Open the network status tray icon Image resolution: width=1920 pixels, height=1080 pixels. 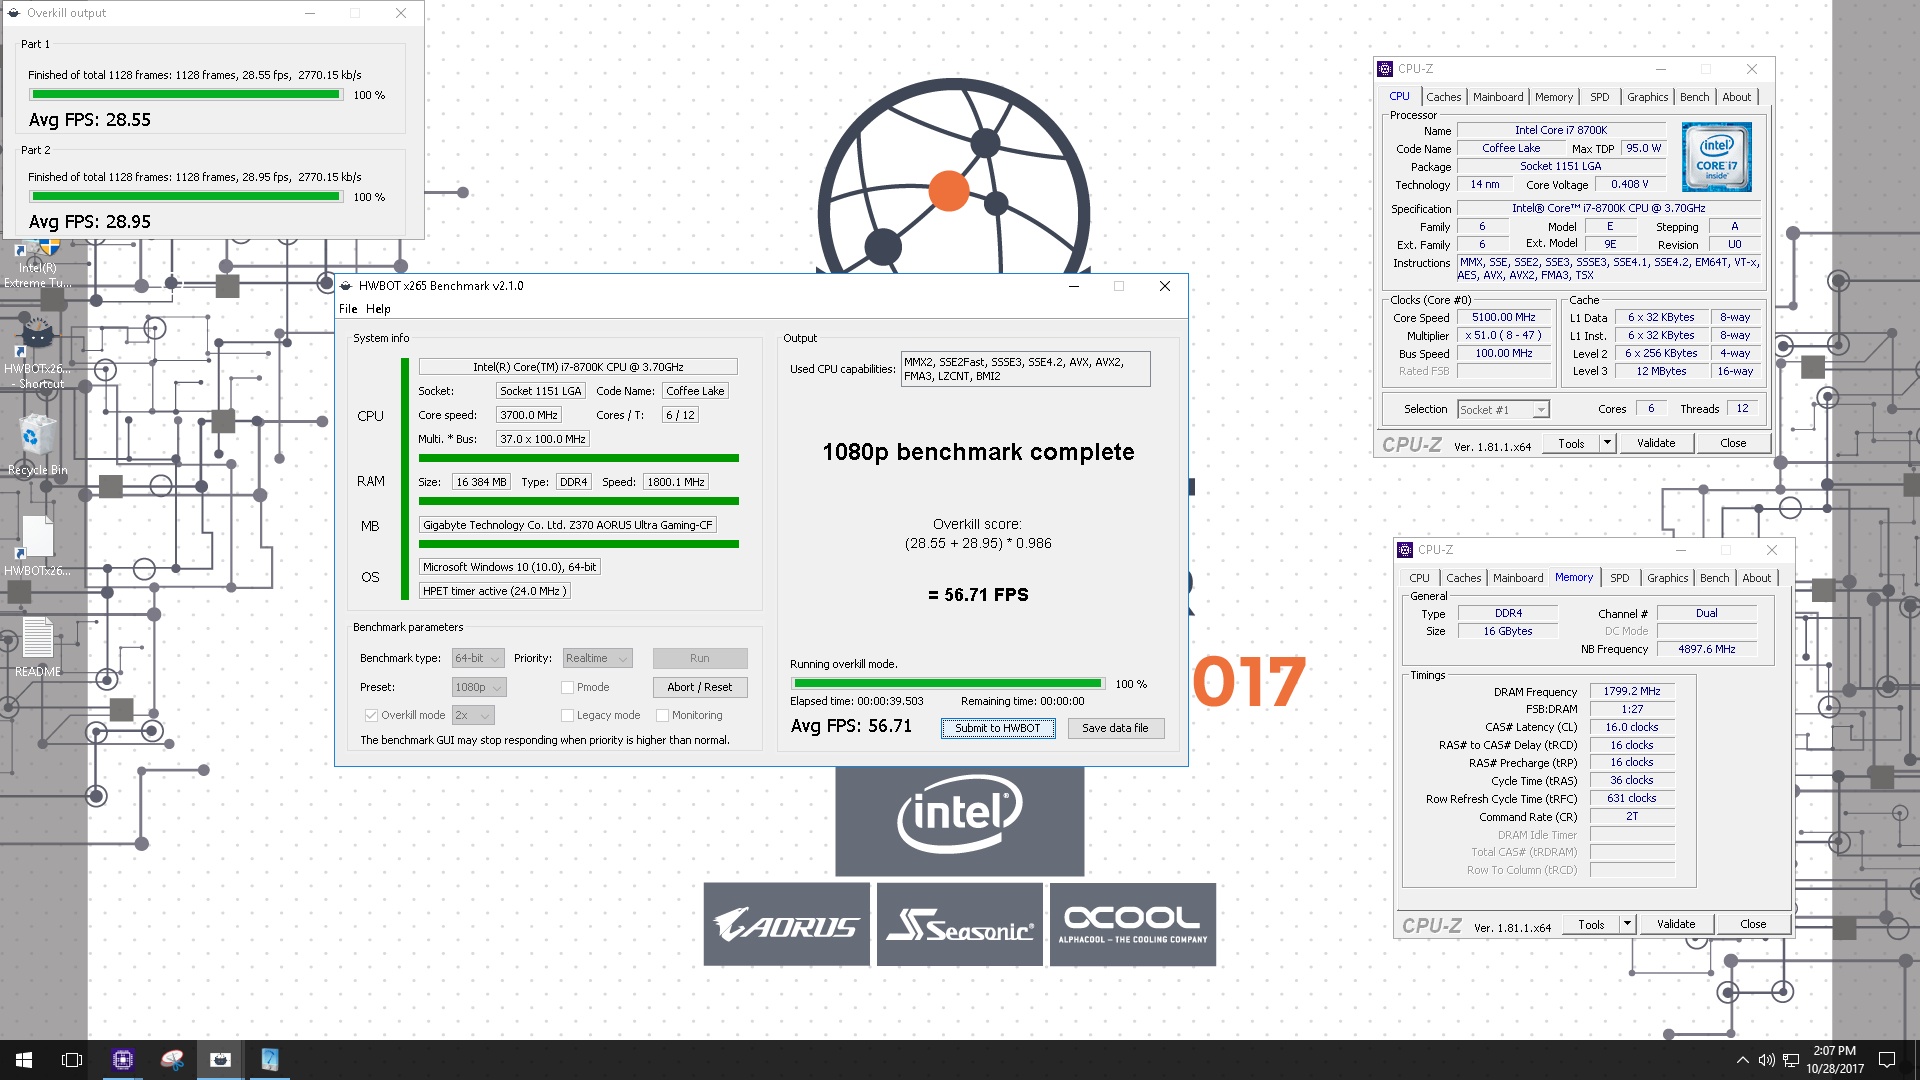(1791, 1060)
